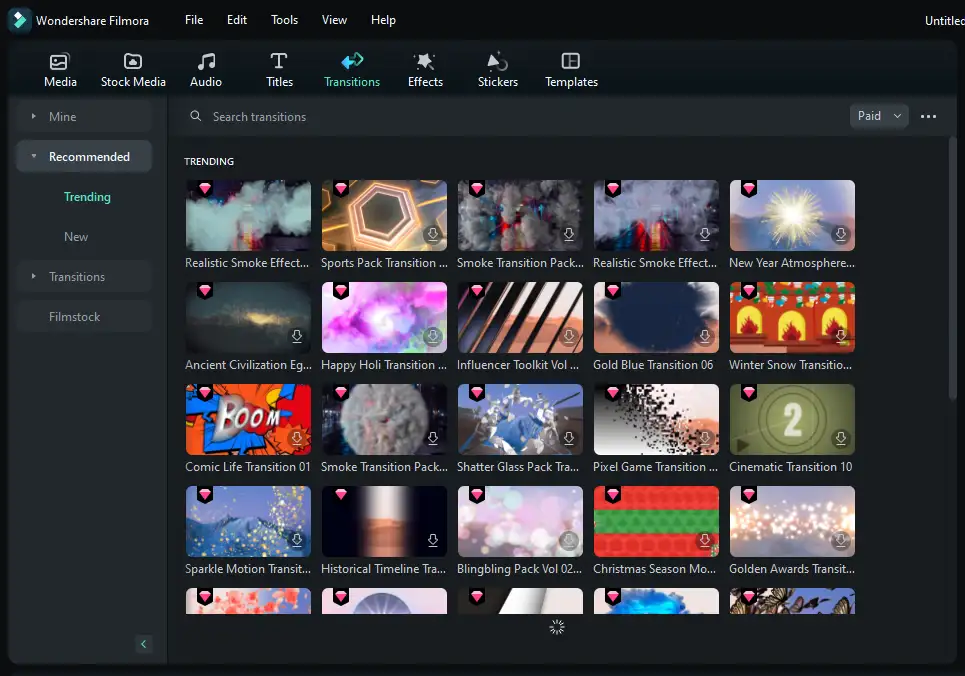This screenshot has width=965, height=676.
Task: Select New under Recommended
Action: pos(76,237)
